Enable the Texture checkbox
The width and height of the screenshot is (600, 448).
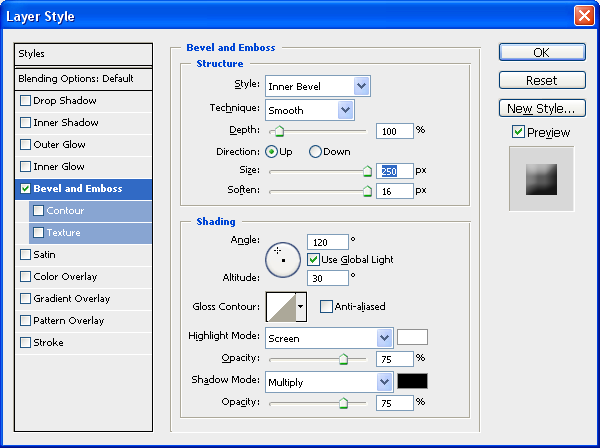pos(38,233)
